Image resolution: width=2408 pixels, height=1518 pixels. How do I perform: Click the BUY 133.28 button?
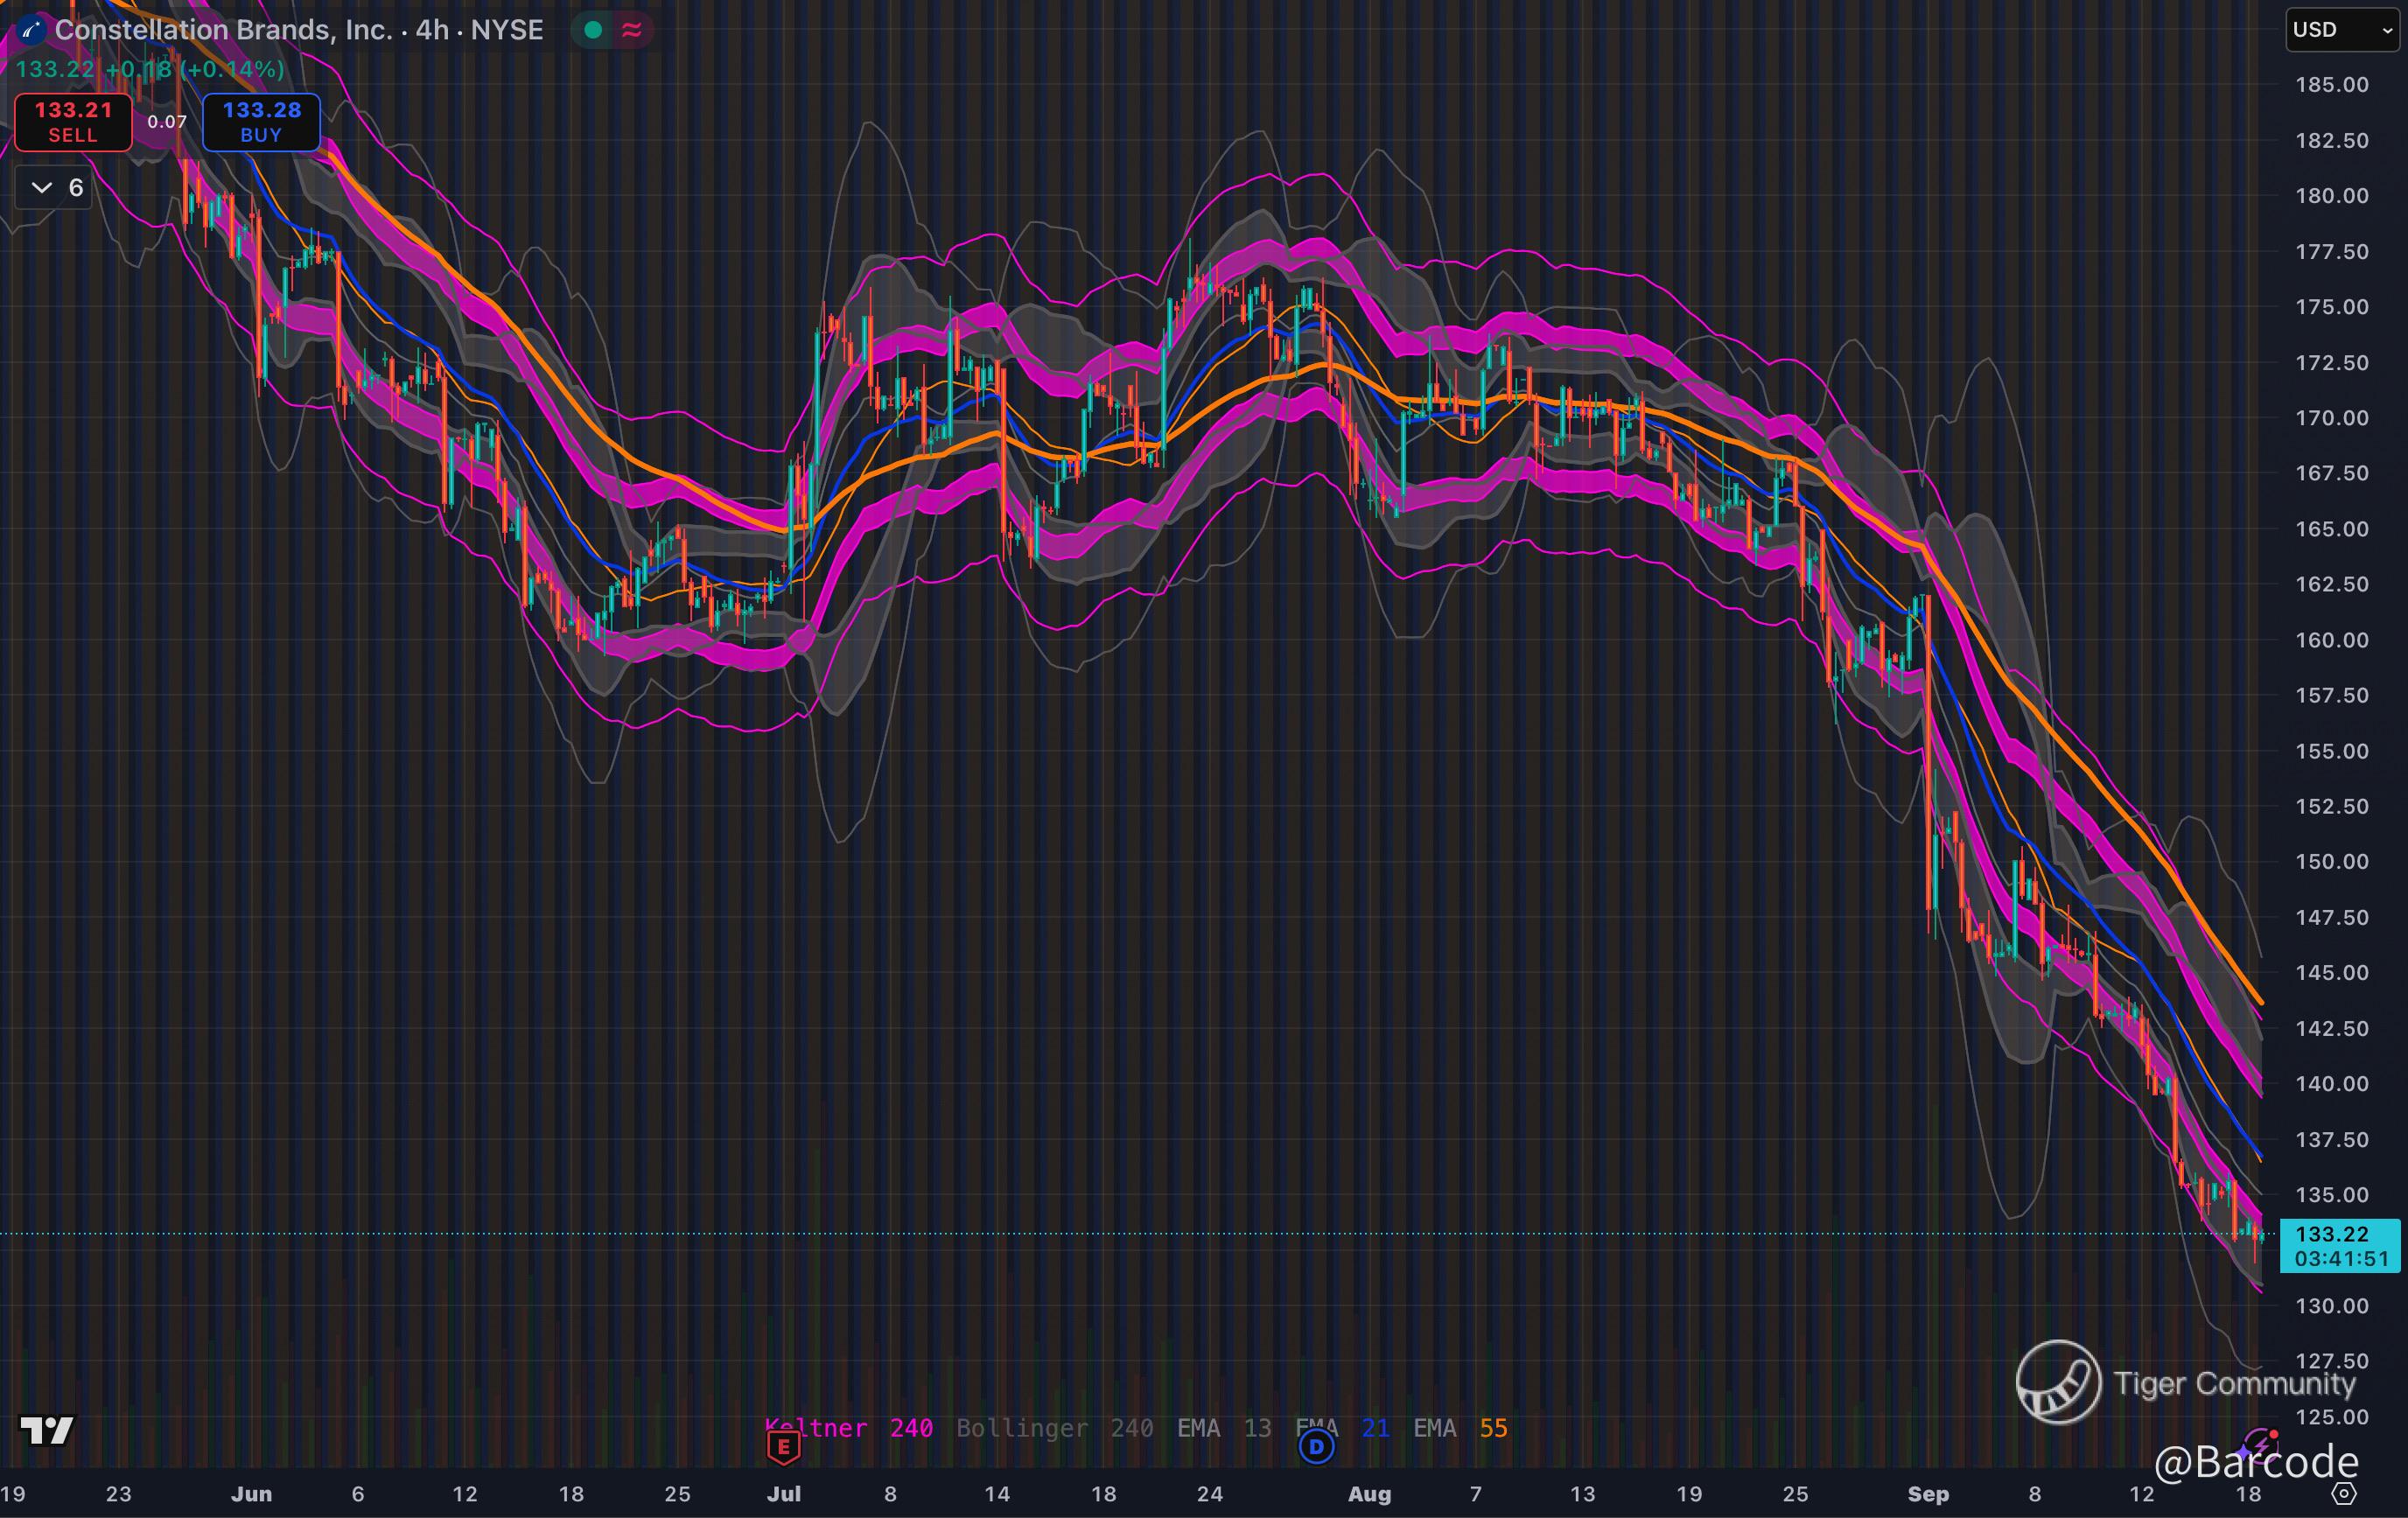coord(261,122)
